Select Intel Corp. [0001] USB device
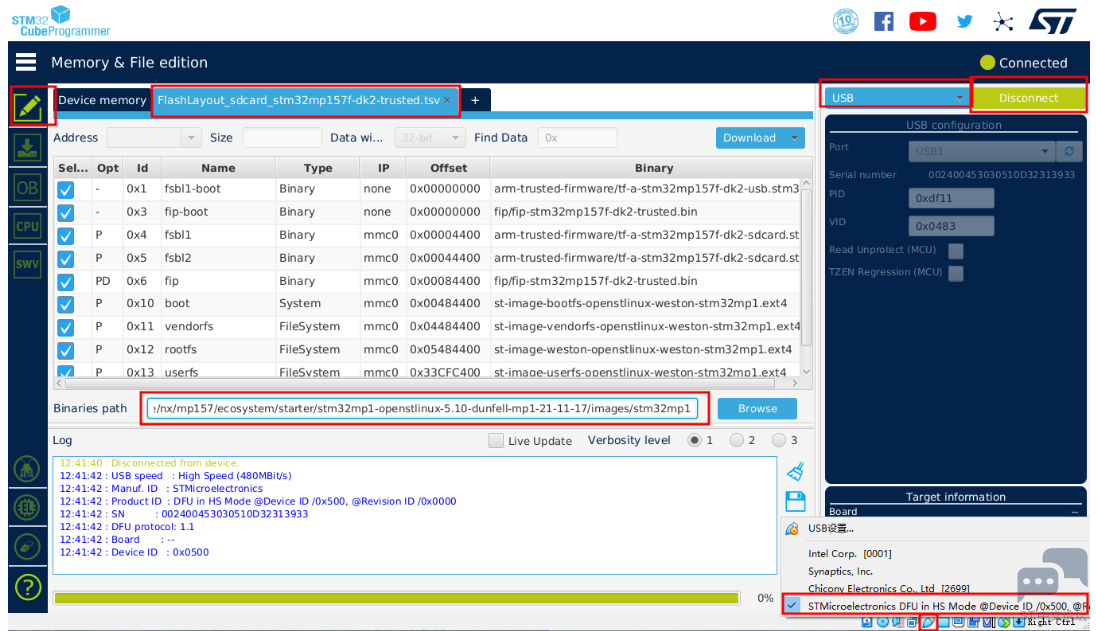 click(x=849, y=553)
